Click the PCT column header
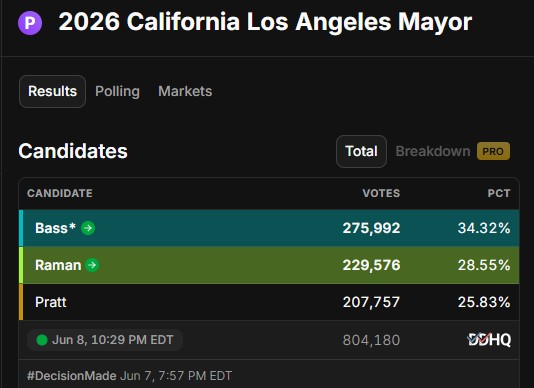Screen dimensions: 534x388 tap(499, 193)
